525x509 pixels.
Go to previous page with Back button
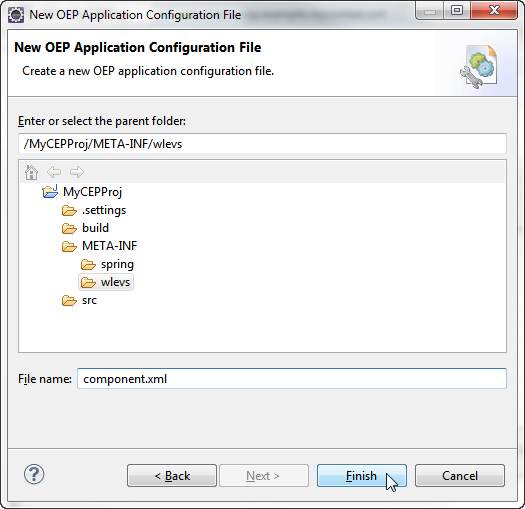[172, 476]
